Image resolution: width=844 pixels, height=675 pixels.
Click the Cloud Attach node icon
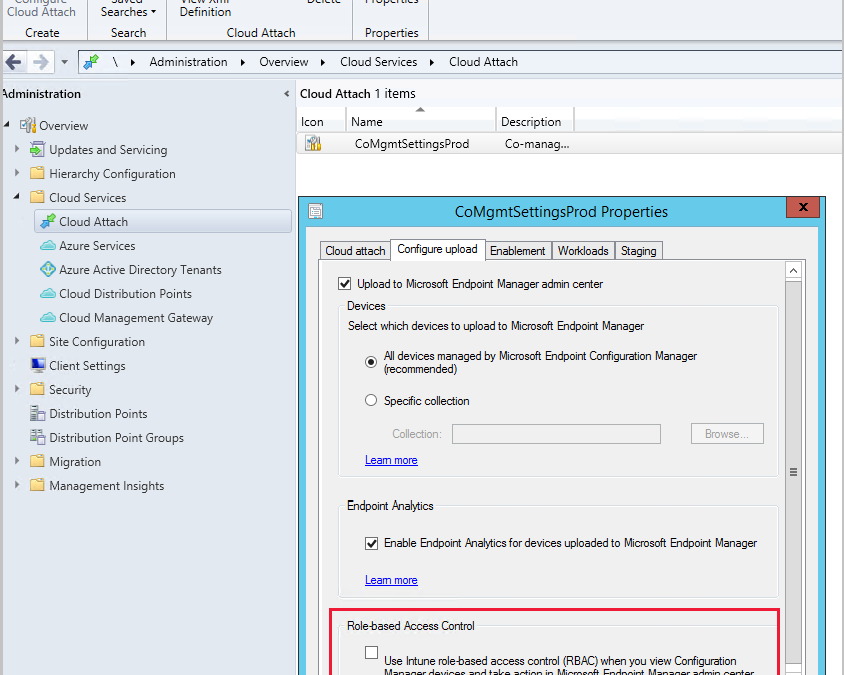click(48, 221)
